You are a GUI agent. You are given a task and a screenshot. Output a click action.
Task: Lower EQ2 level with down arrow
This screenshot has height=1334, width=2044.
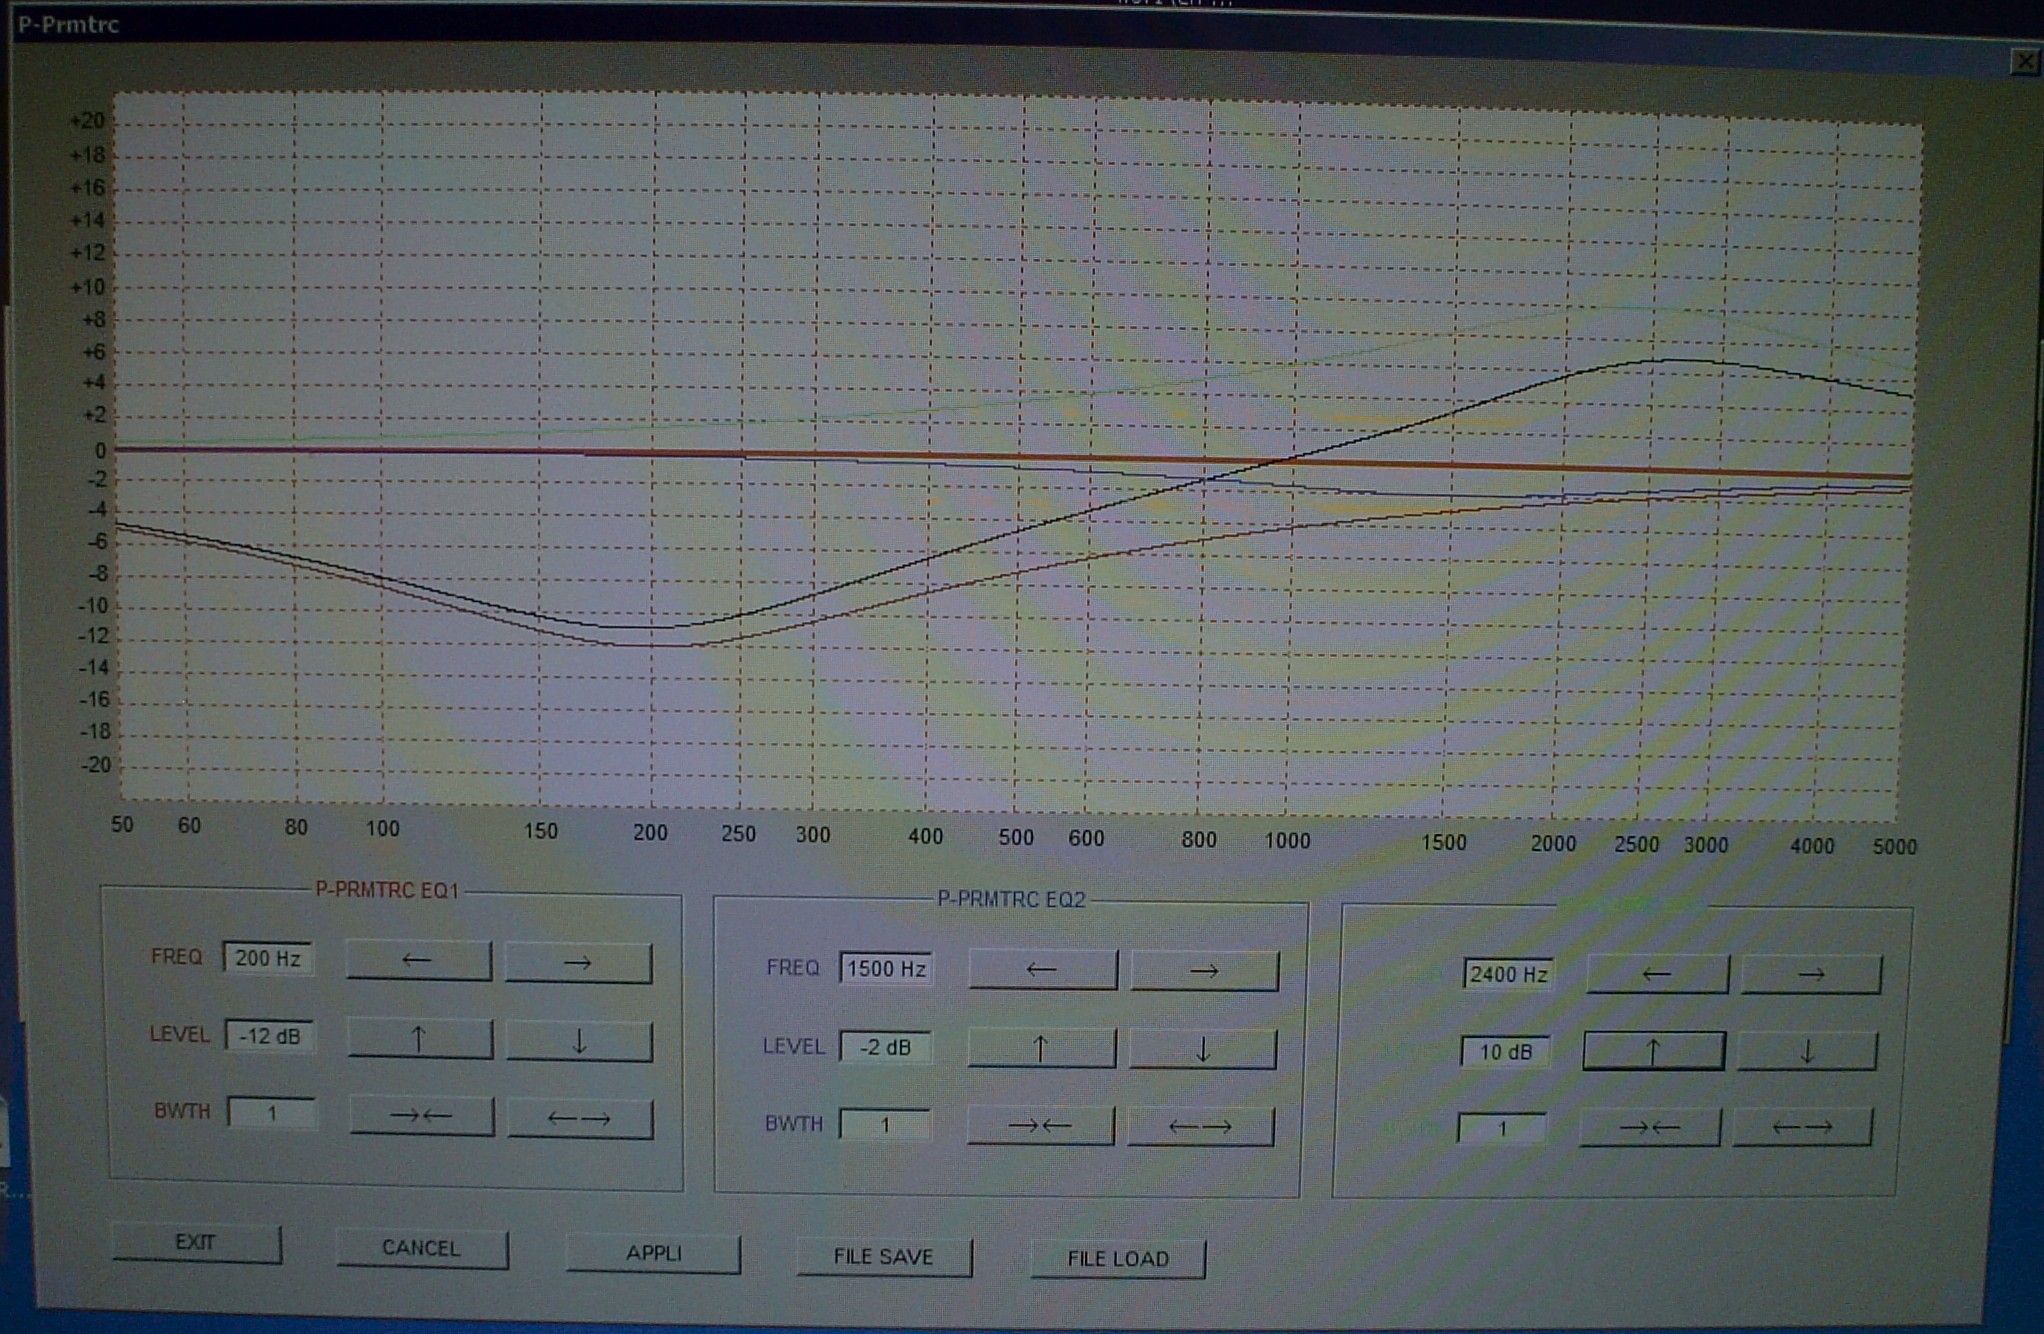tap(1203, 1049)
